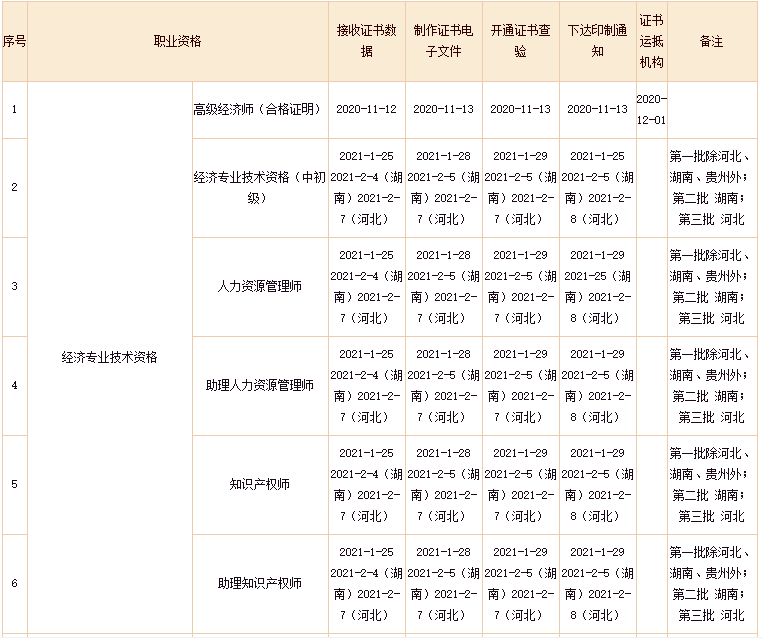
Task: Click the merged 经济专业技术资格 category cell
Action: click(109, 357)
